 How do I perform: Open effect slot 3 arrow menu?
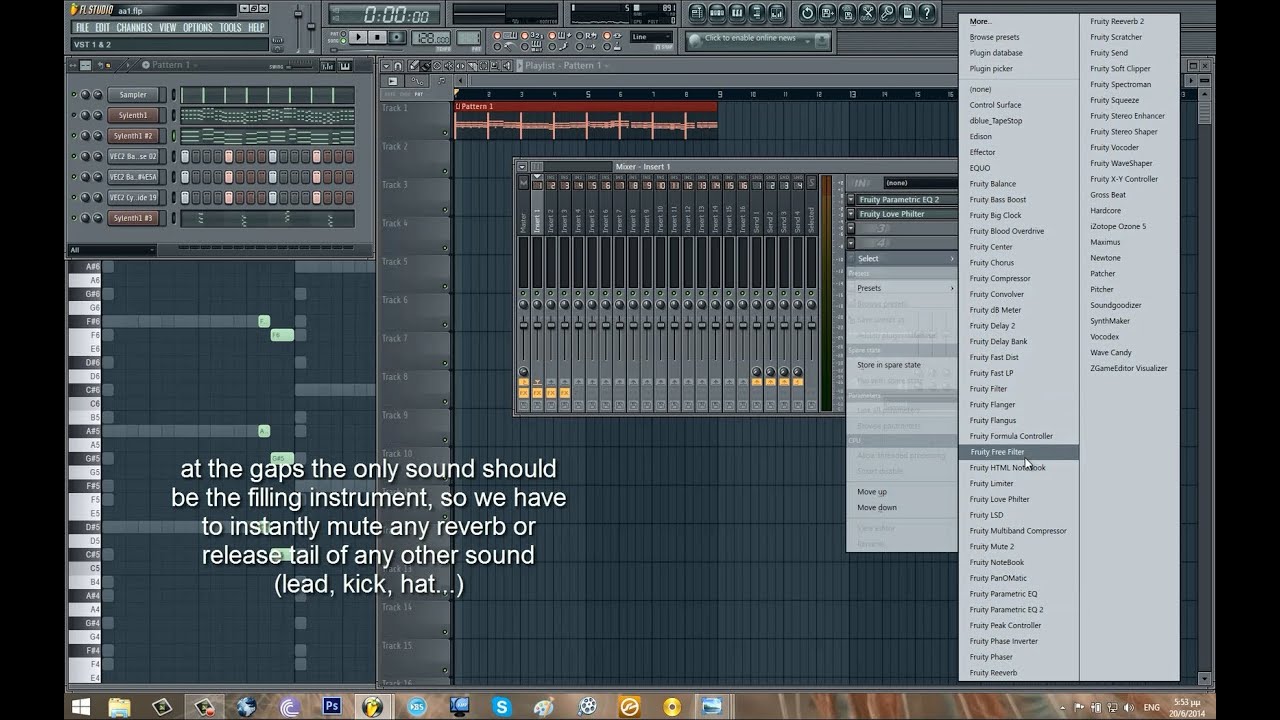tap(851, 228)
